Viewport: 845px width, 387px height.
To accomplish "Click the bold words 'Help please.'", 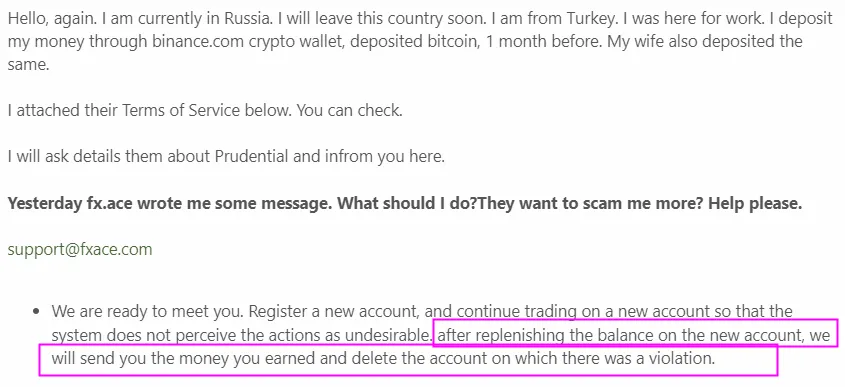I will tap(754, 203).
